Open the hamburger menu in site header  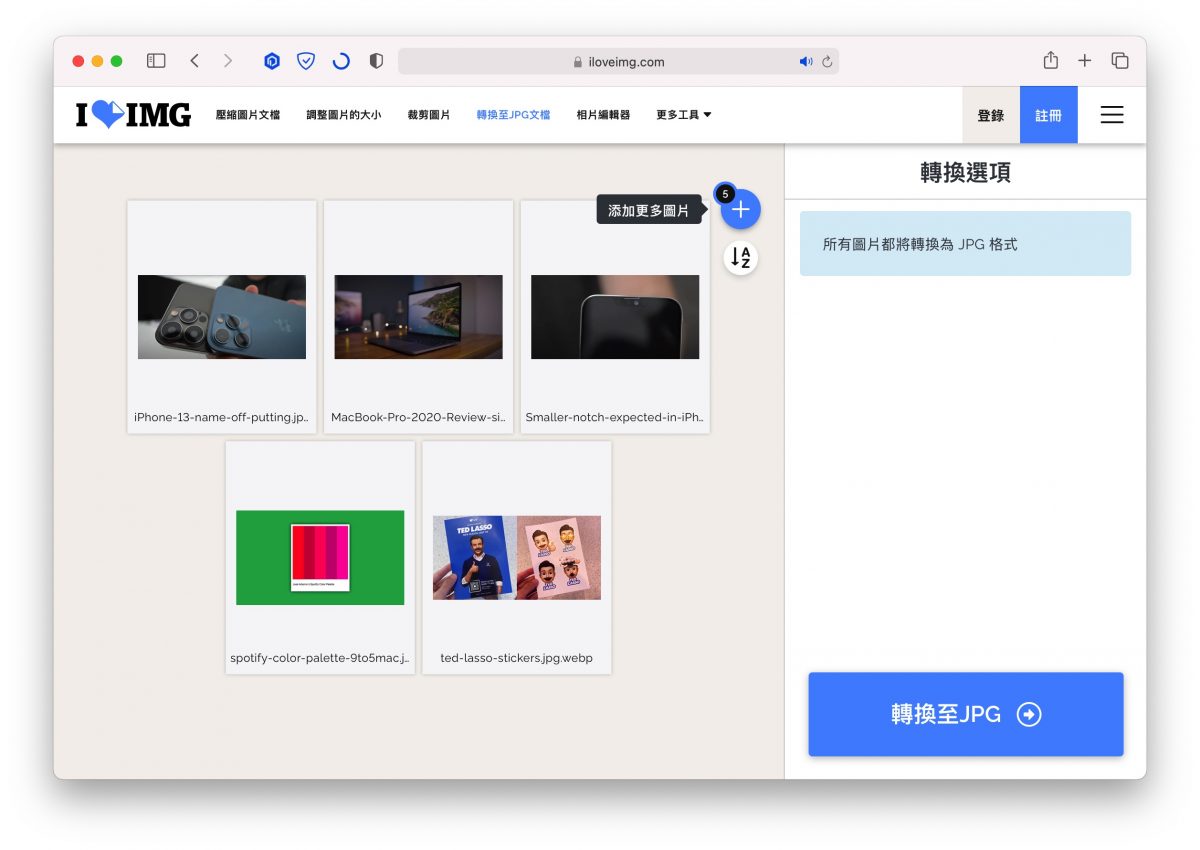point(1112,115)
